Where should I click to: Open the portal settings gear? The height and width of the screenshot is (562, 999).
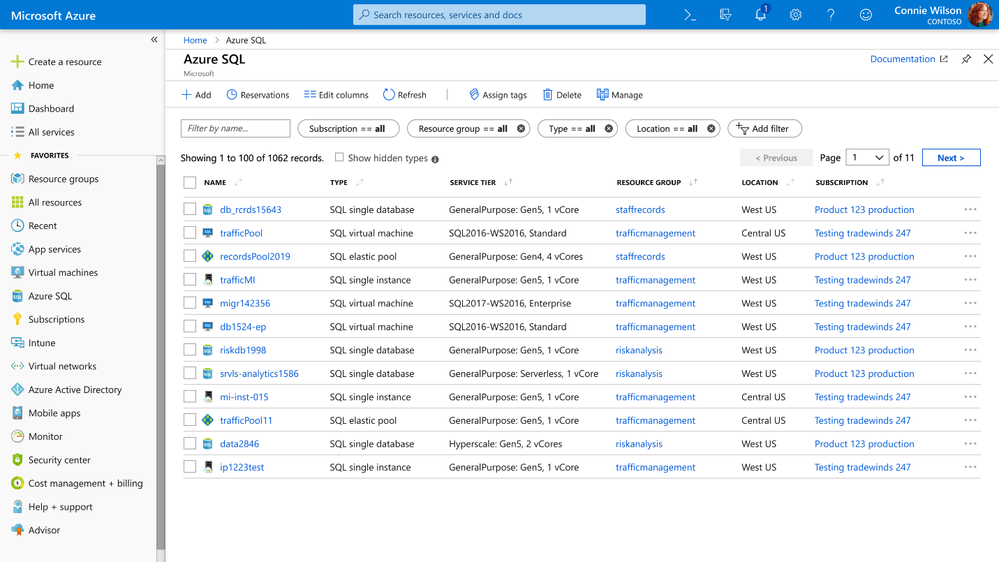[x=795, y=15]
